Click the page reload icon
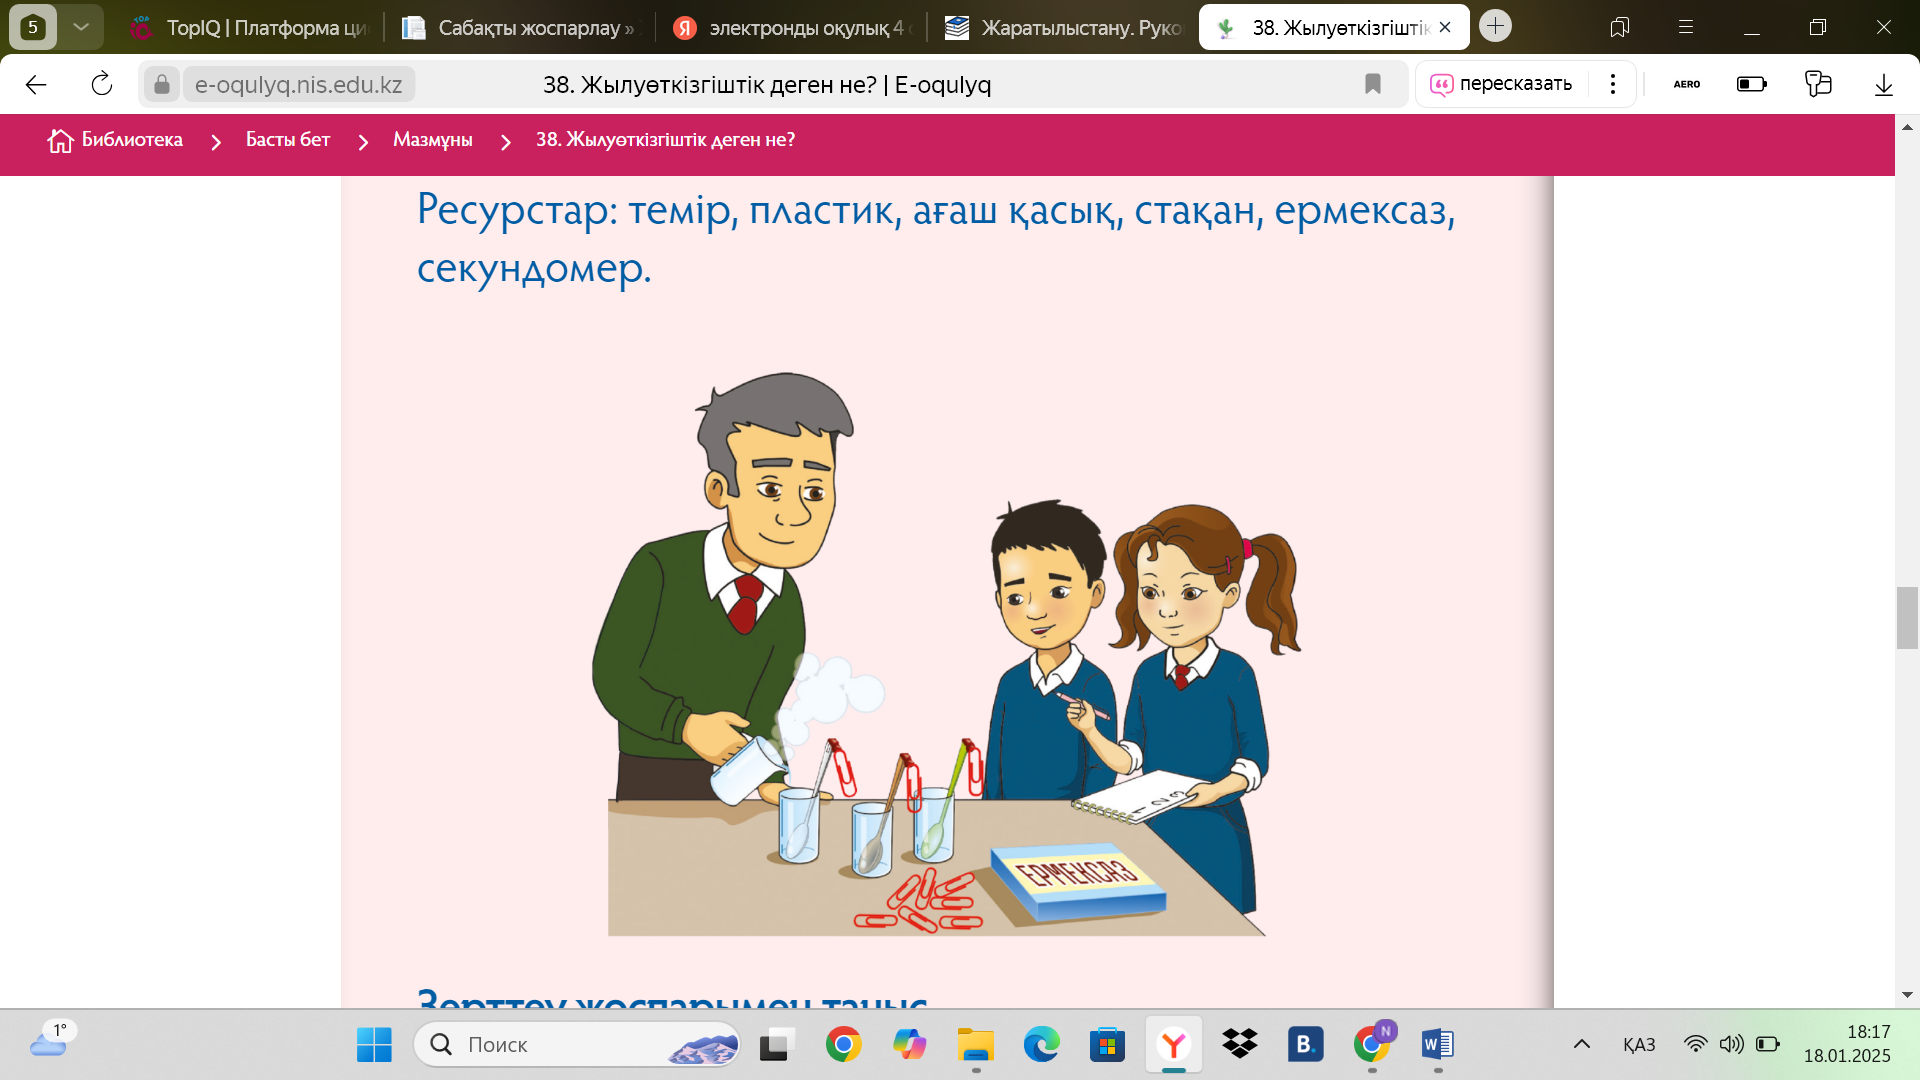 (101, 84)
